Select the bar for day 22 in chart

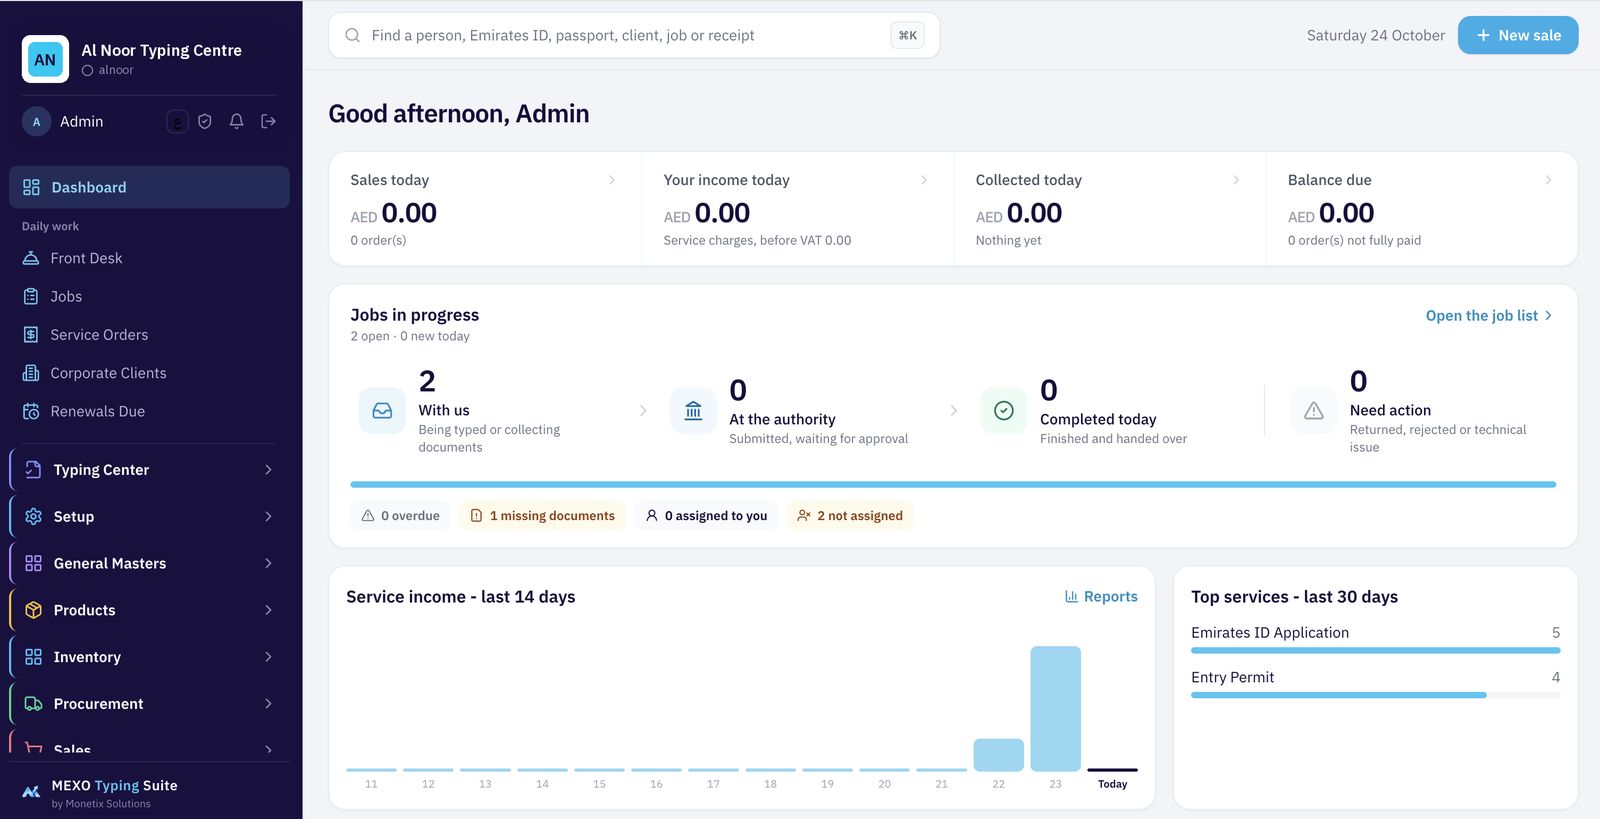click(x=998, y=755)
